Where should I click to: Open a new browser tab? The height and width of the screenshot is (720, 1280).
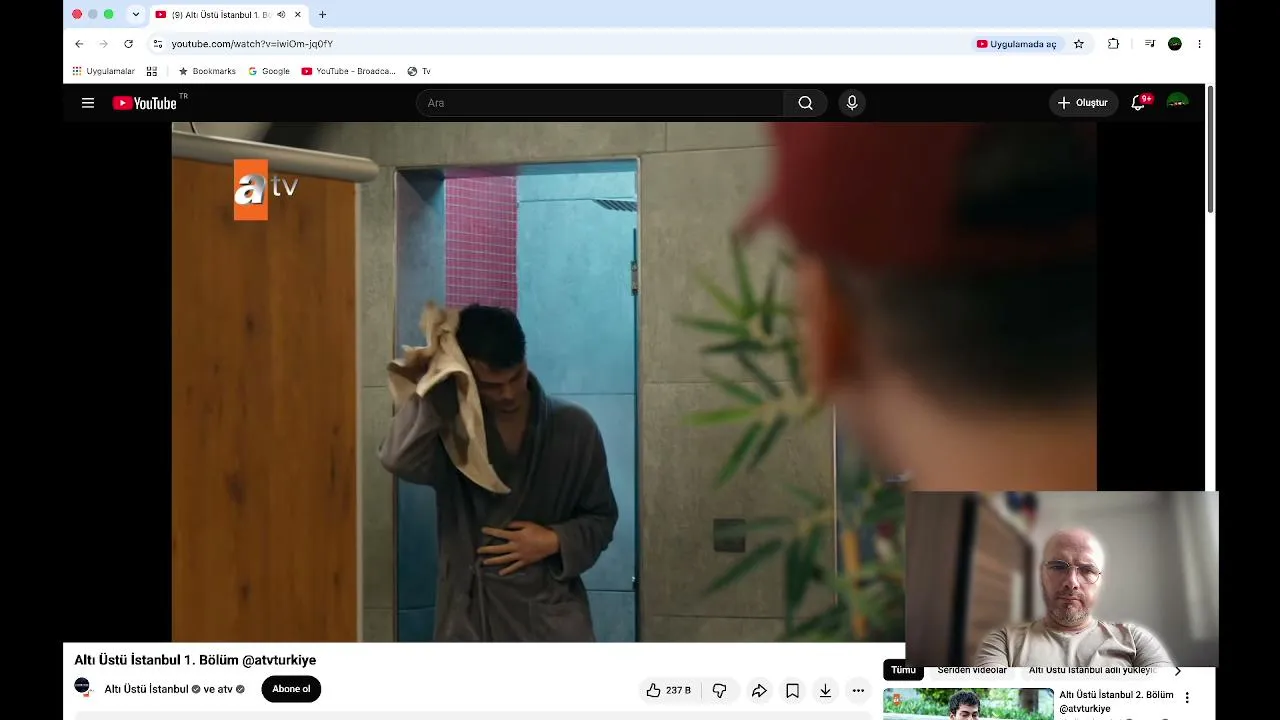tap(322, 15)
